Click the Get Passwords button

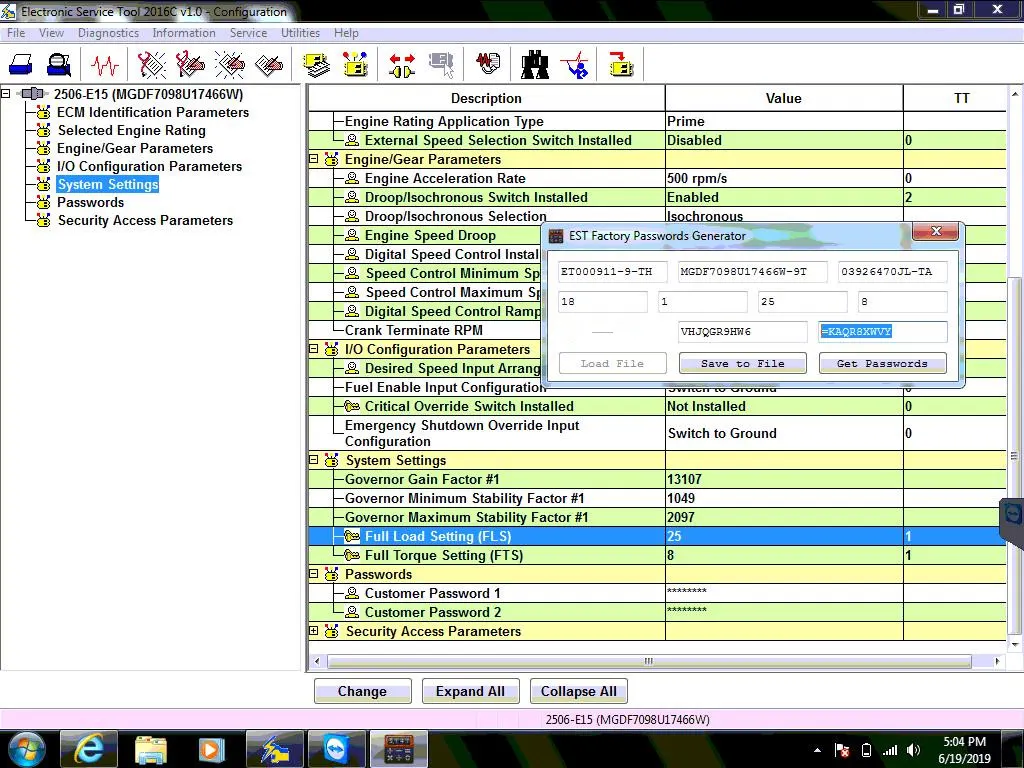pyautogui.click(x=882, y=363)
